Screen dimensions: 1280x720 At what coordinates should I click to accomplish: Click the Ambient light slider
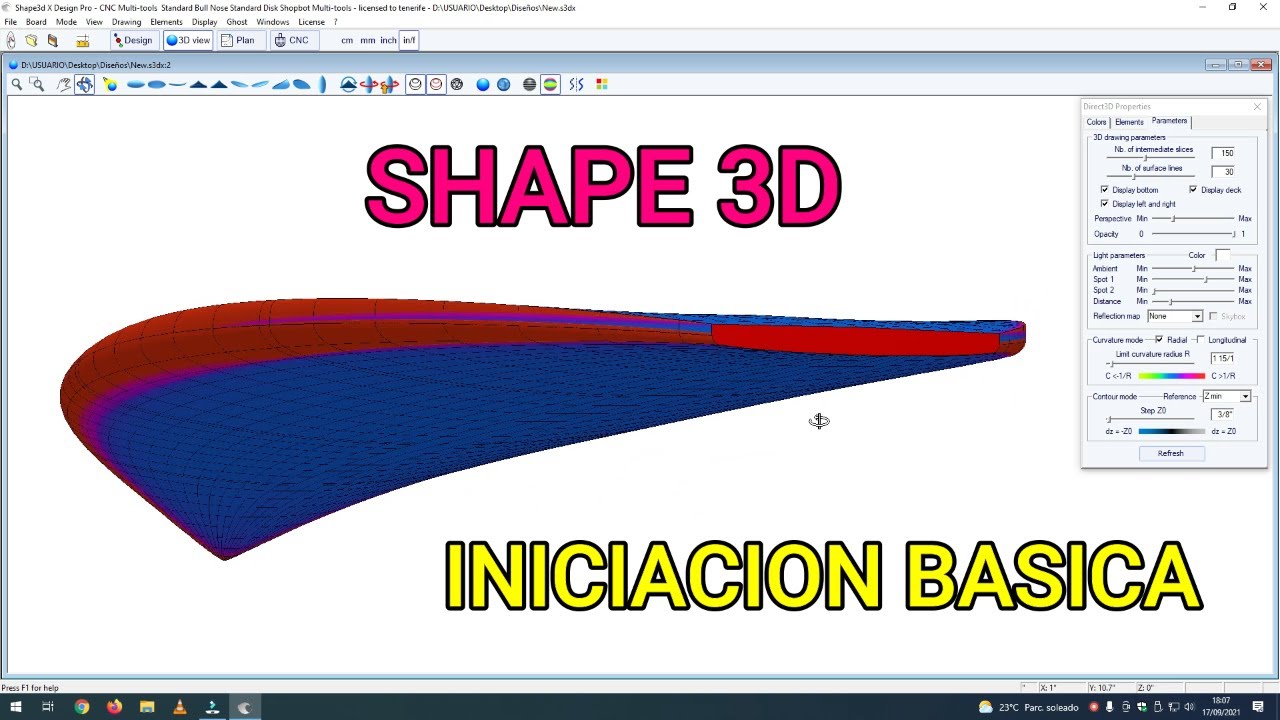pyautogui.click(x=1193, y=269)
